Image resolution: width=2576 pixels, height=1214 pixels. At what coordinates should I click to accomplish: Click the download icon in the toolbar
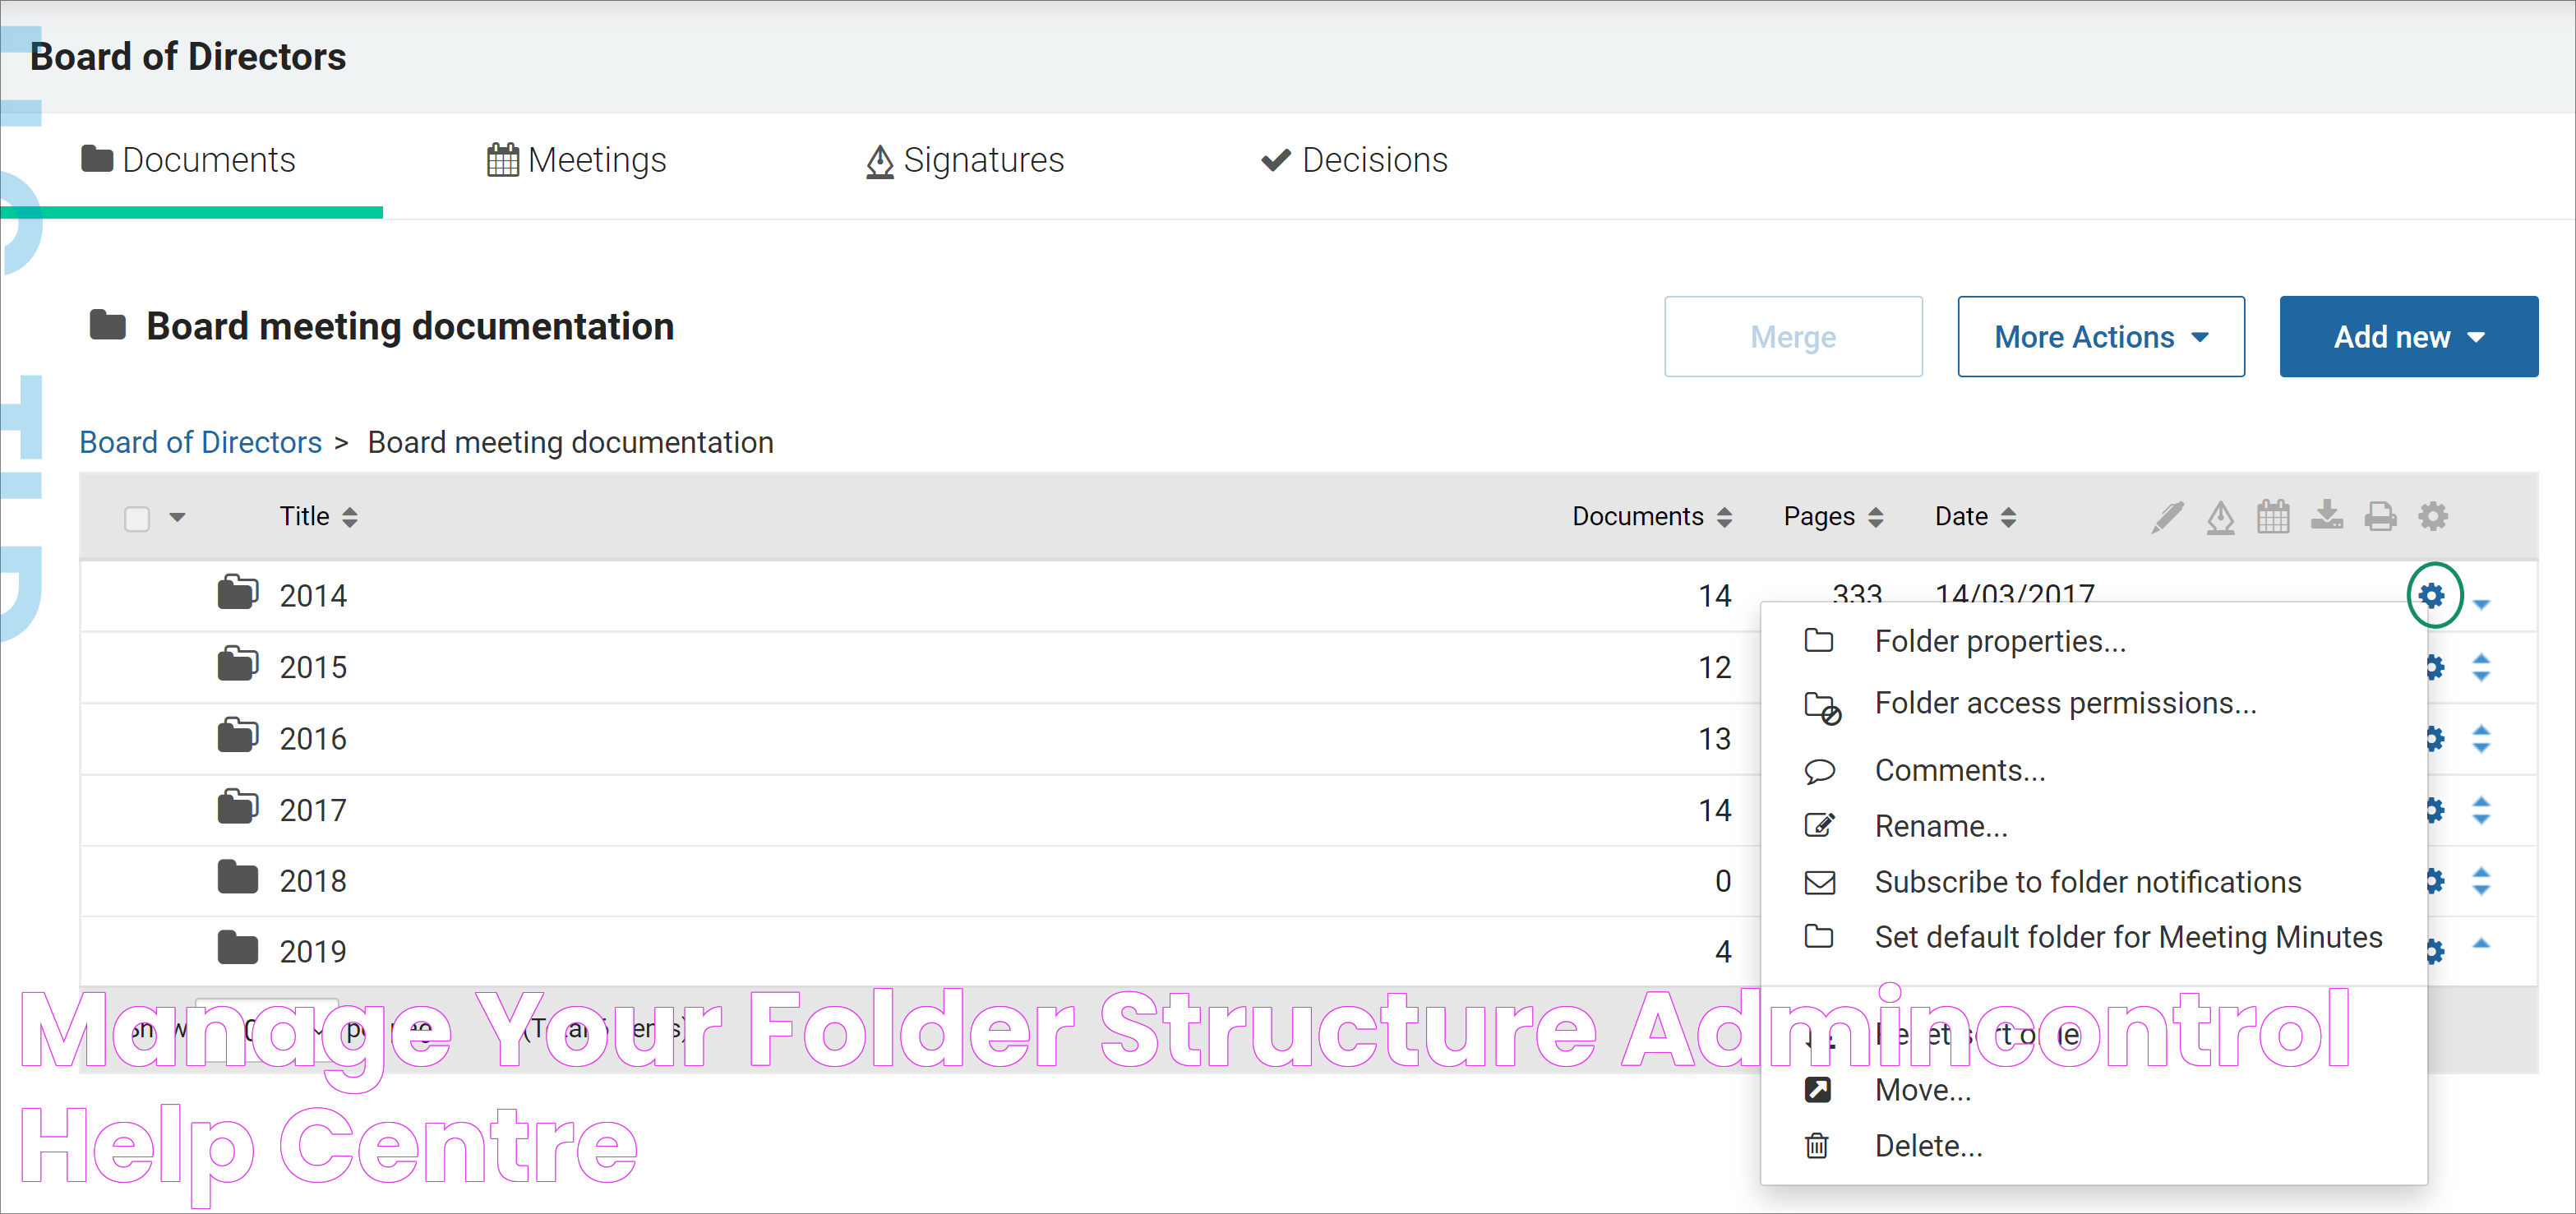(x=2326, y=518)
